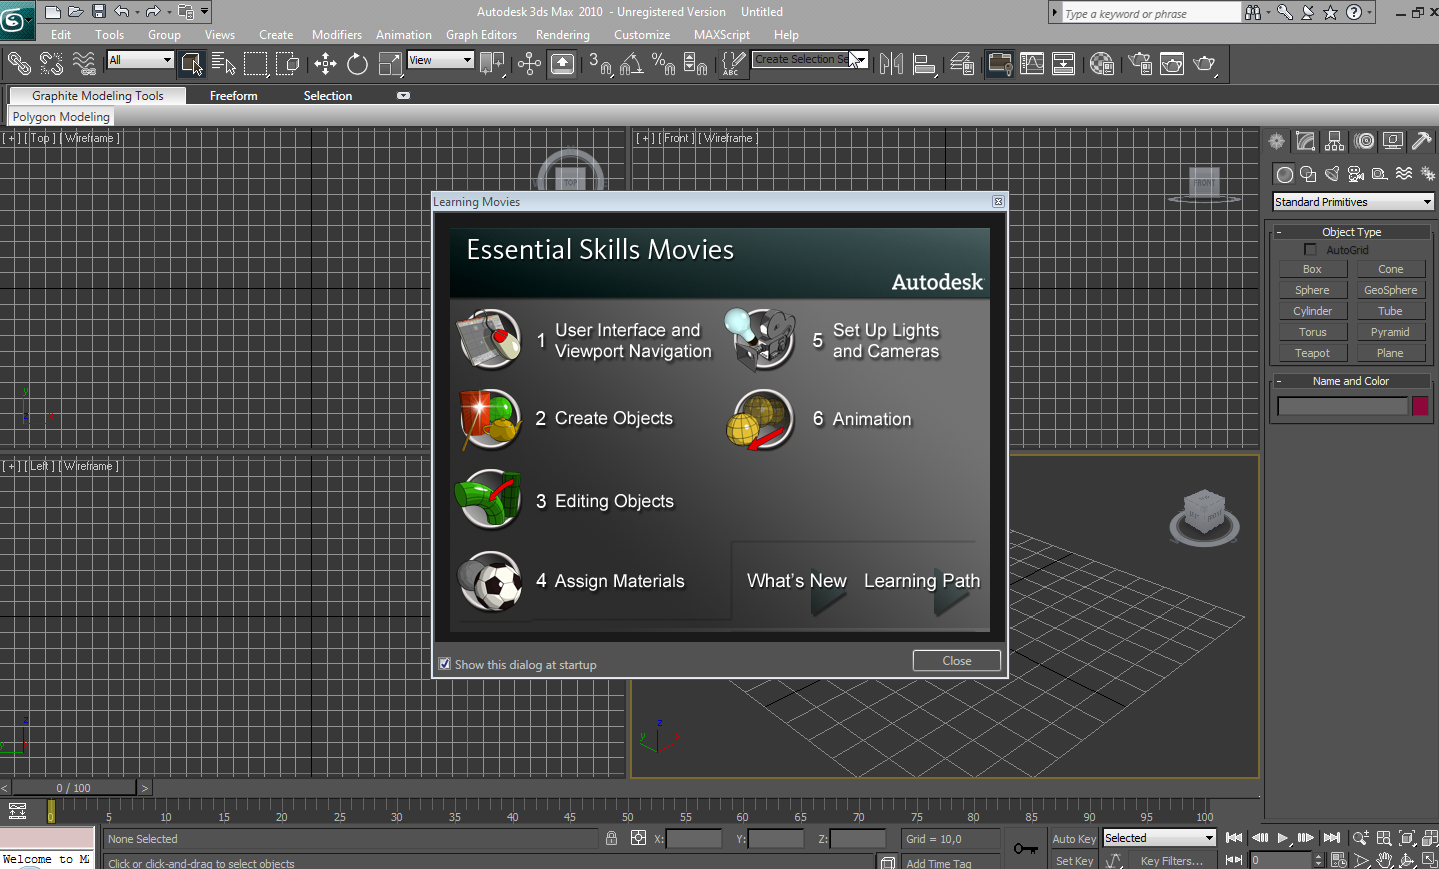Viewport: 1439px width, 869px height.
Task: Open the Rendering menu
Action: pos(562,35)
